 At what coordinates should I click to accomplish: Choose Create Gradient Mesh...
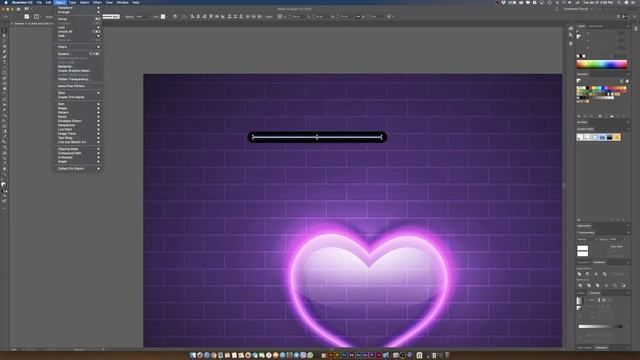[x=78, y=71]
